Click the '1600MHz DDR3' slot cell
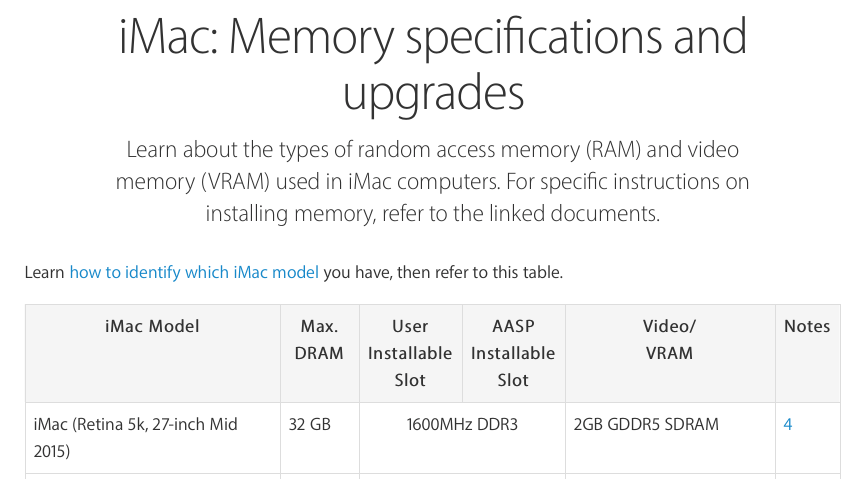844x479 pixels. click(462, 425)
